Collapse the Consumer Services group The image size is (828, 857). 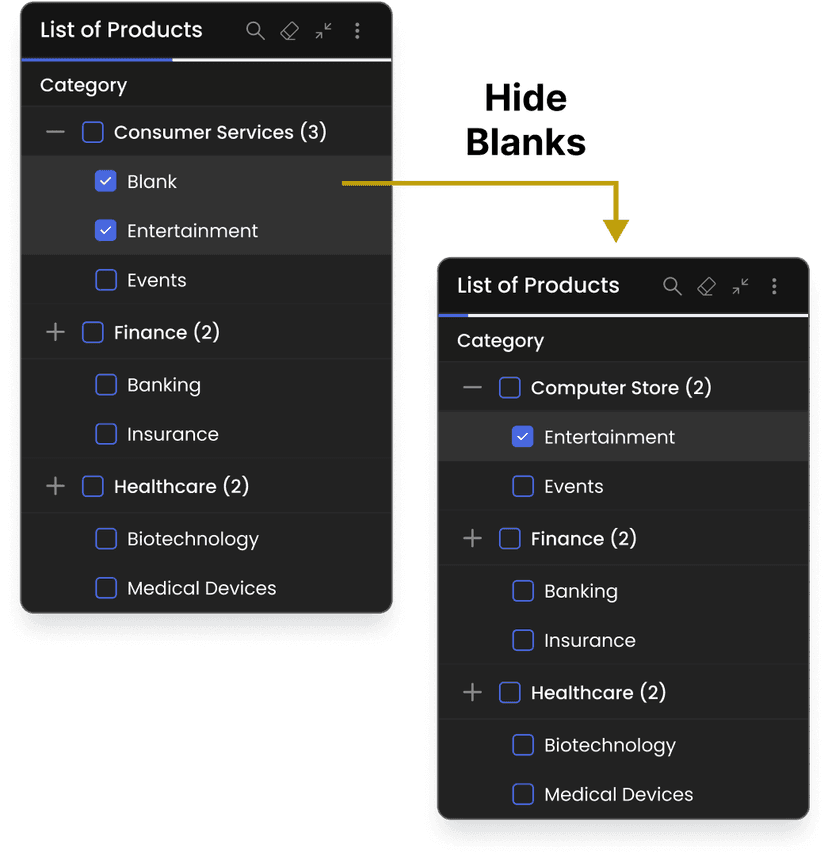click(x=56, y=132)
